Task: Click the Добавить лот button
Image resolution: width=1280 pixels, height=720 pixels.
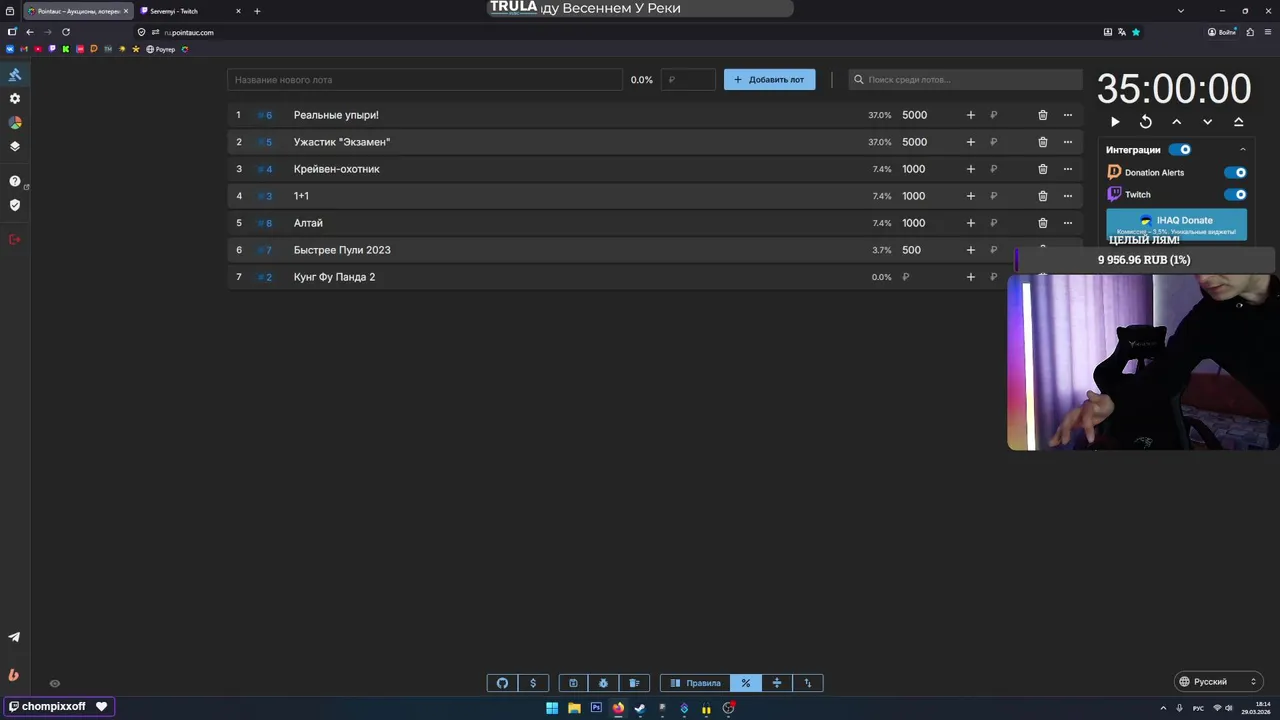Action: [x=770, y=80]
